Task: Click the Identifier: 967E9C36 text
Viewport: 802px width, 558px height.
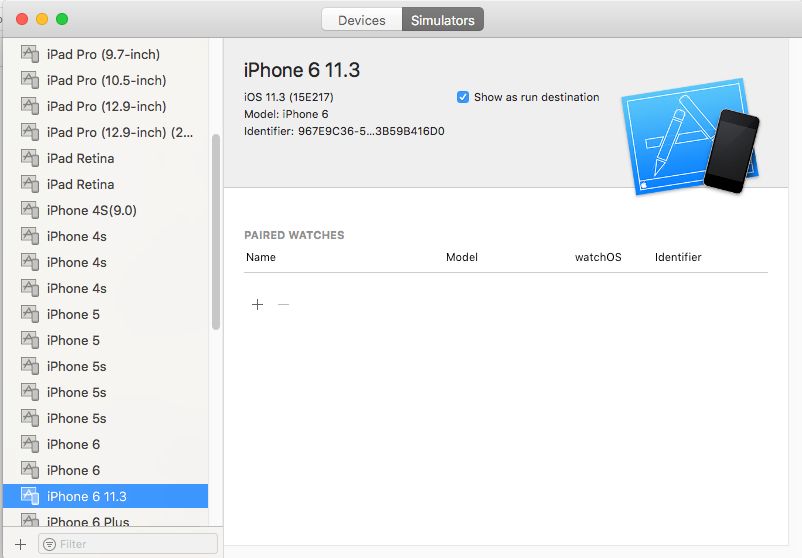Action: coord(344,131)
